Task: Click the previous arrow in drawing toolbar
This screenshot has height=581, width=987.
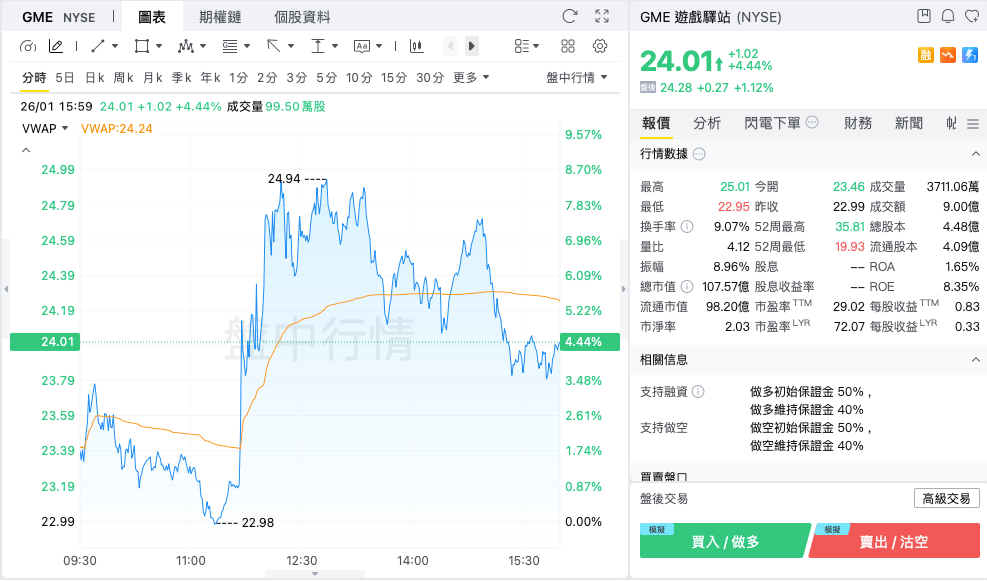Action: pyautogui.click(x=450, y=46)
